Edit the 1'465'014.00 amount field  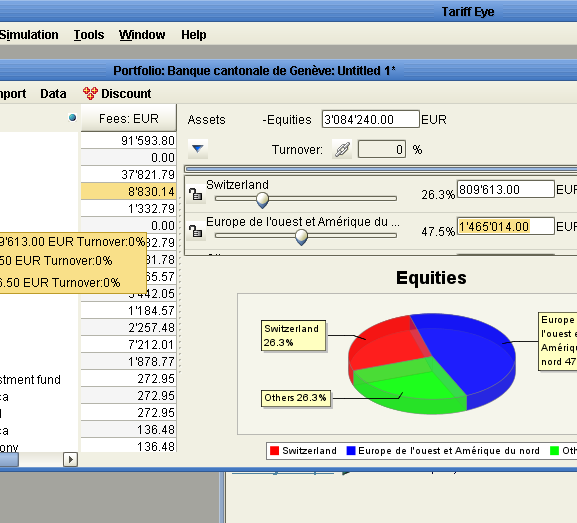pyautogui.click(x=505, y=226)
